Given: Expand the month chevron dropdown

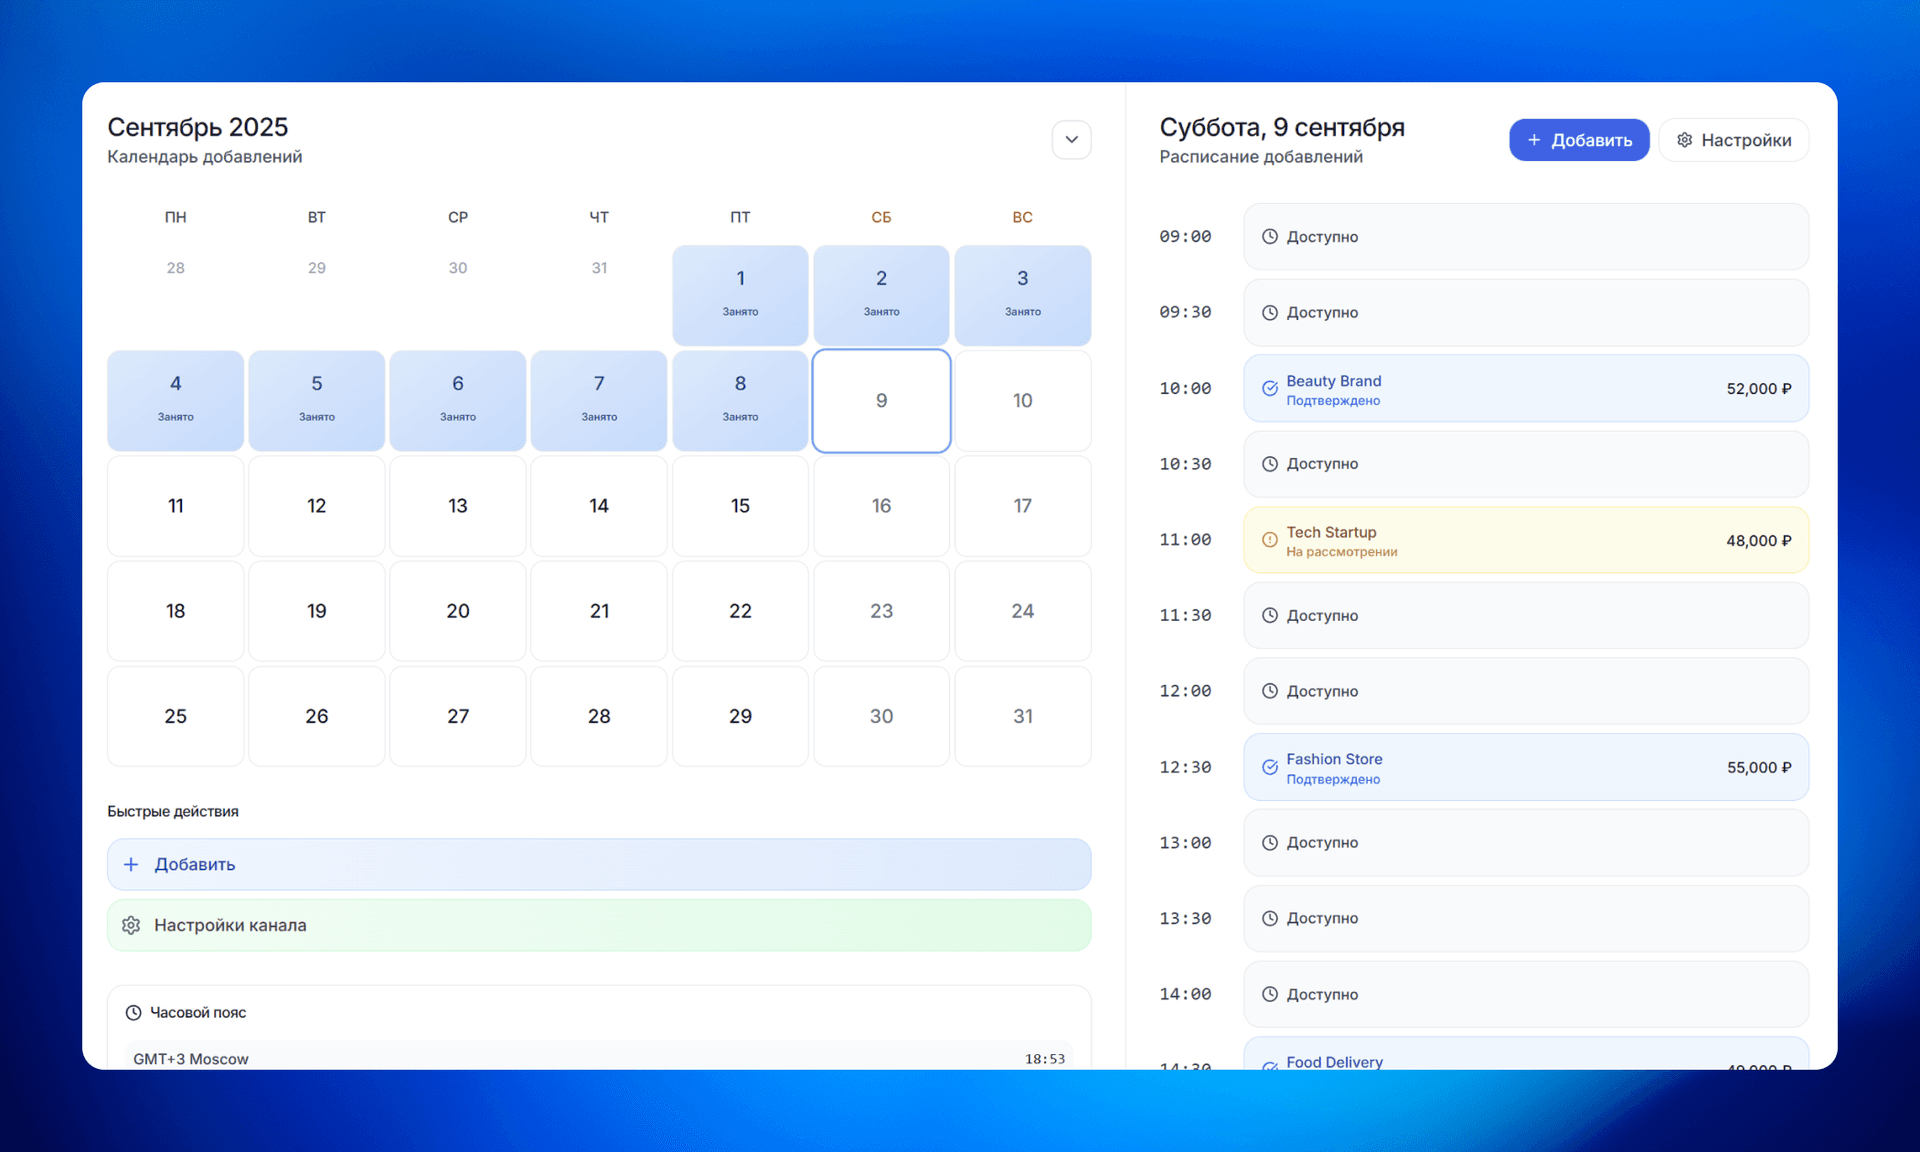Looking at the screenshot, I should point(1071,140).
